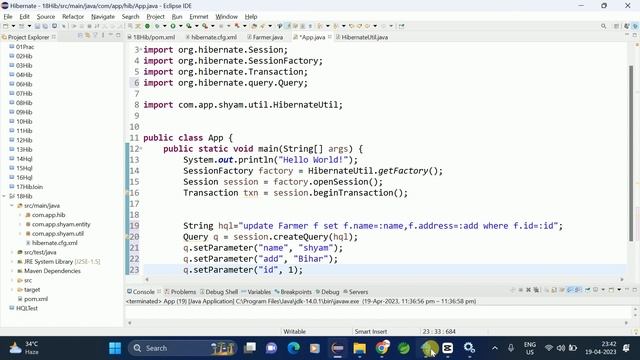Open Project Explorer view menu
Screen dimensions: 640x360
102,36
